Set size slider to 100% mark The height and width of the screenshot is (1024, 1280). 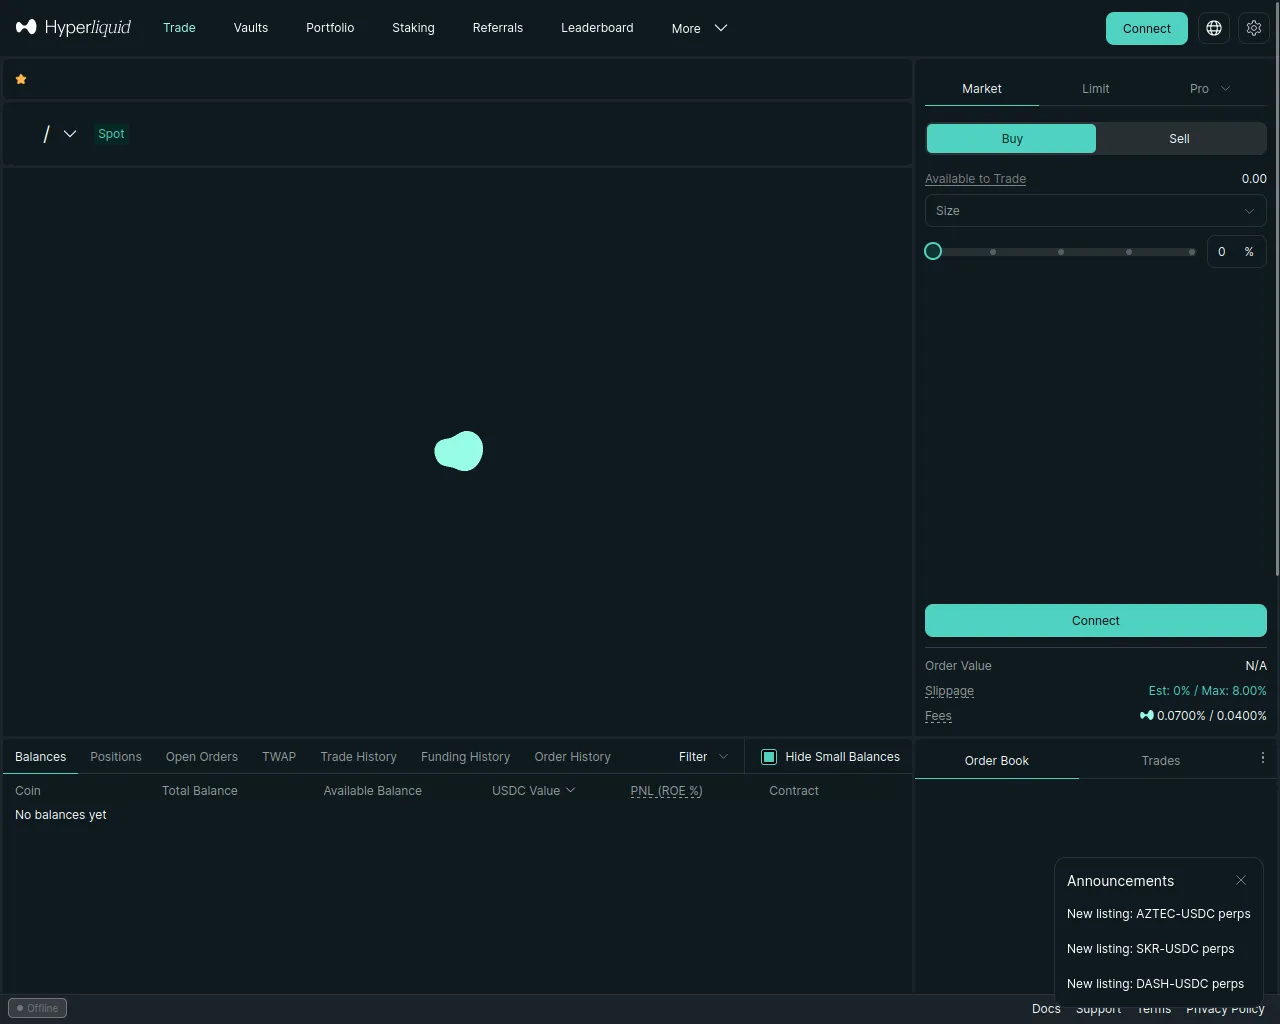click(1192, 252)
